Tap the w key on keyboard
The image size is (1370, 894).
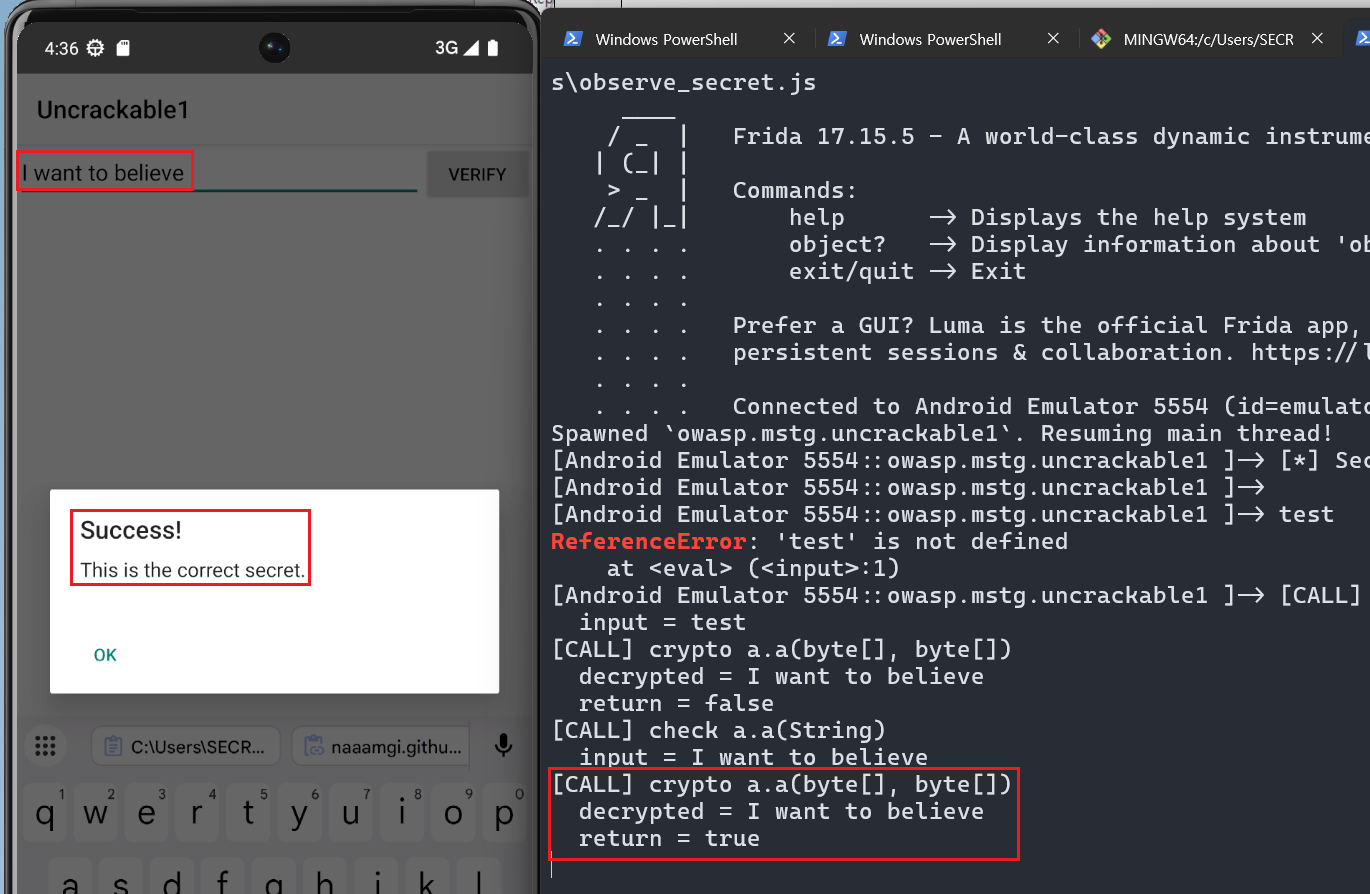(96, 813)
